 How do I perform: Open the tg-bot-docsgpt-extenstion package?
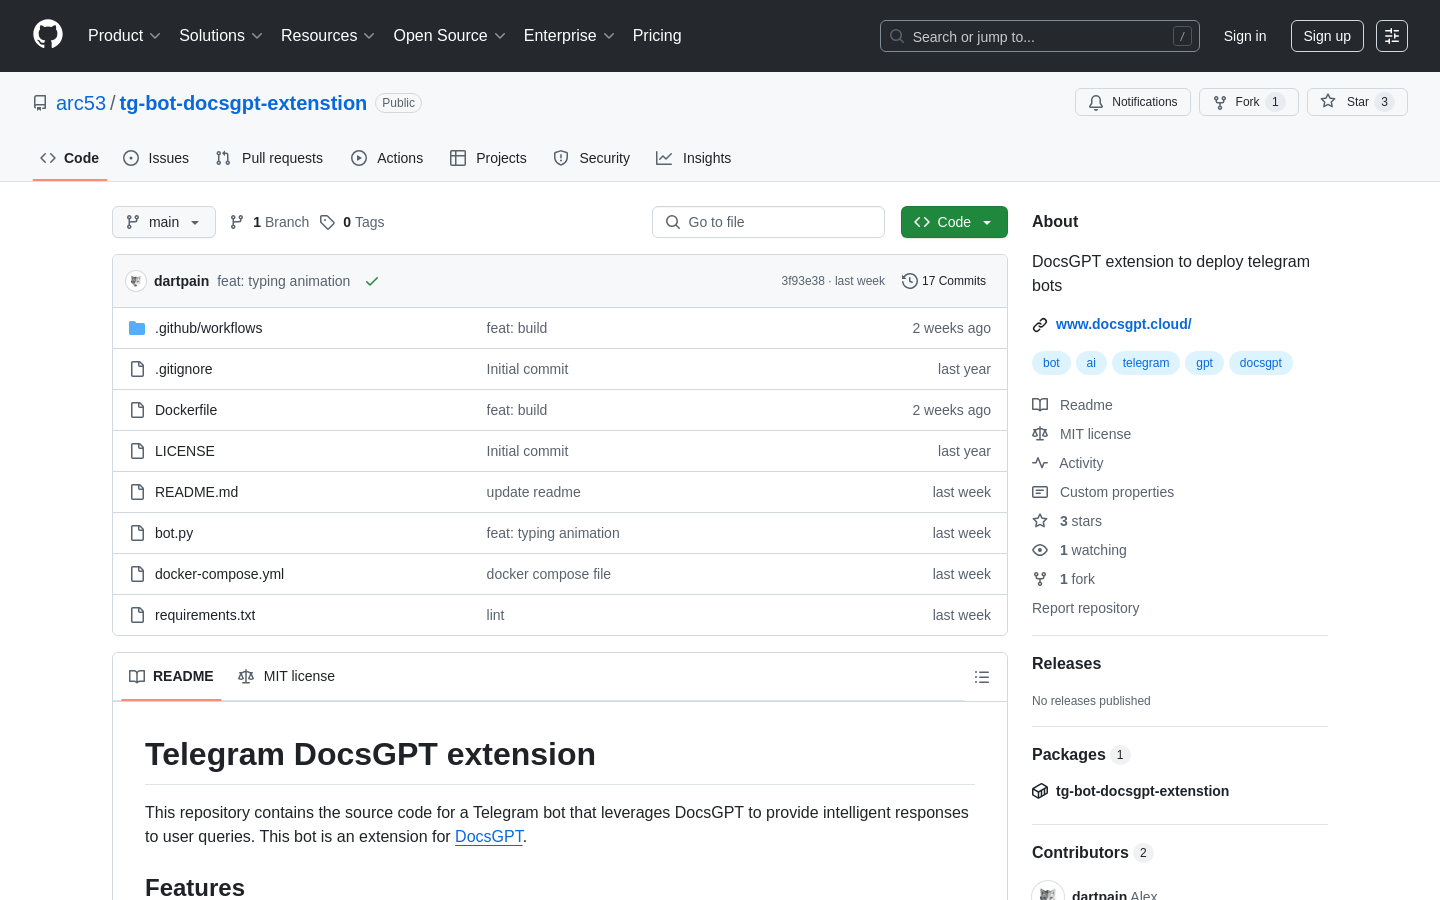(1142, 791)
